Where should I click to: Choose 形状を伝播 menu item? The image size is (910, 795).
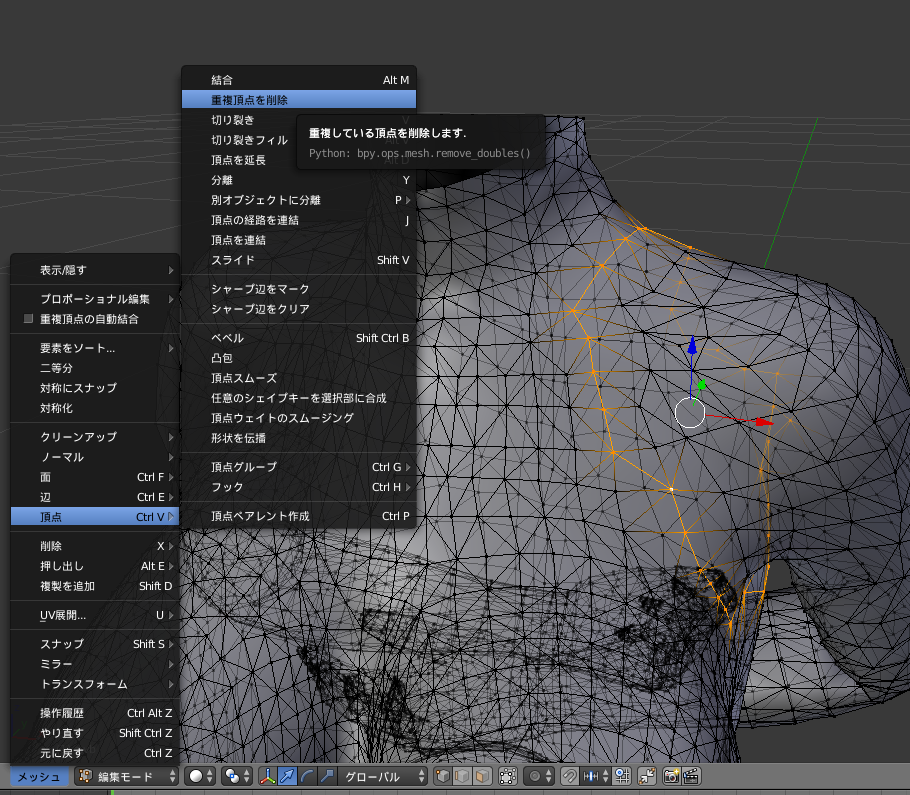(299, 438)
